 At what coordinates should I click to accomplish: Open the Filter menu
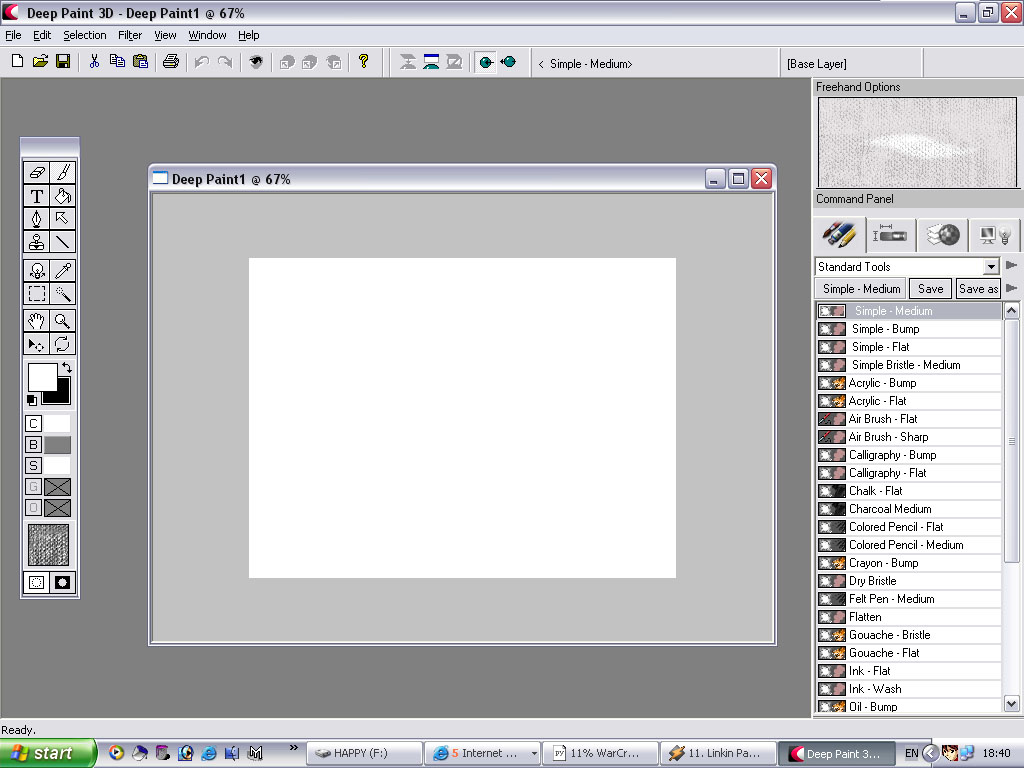(x=130, y=35)
